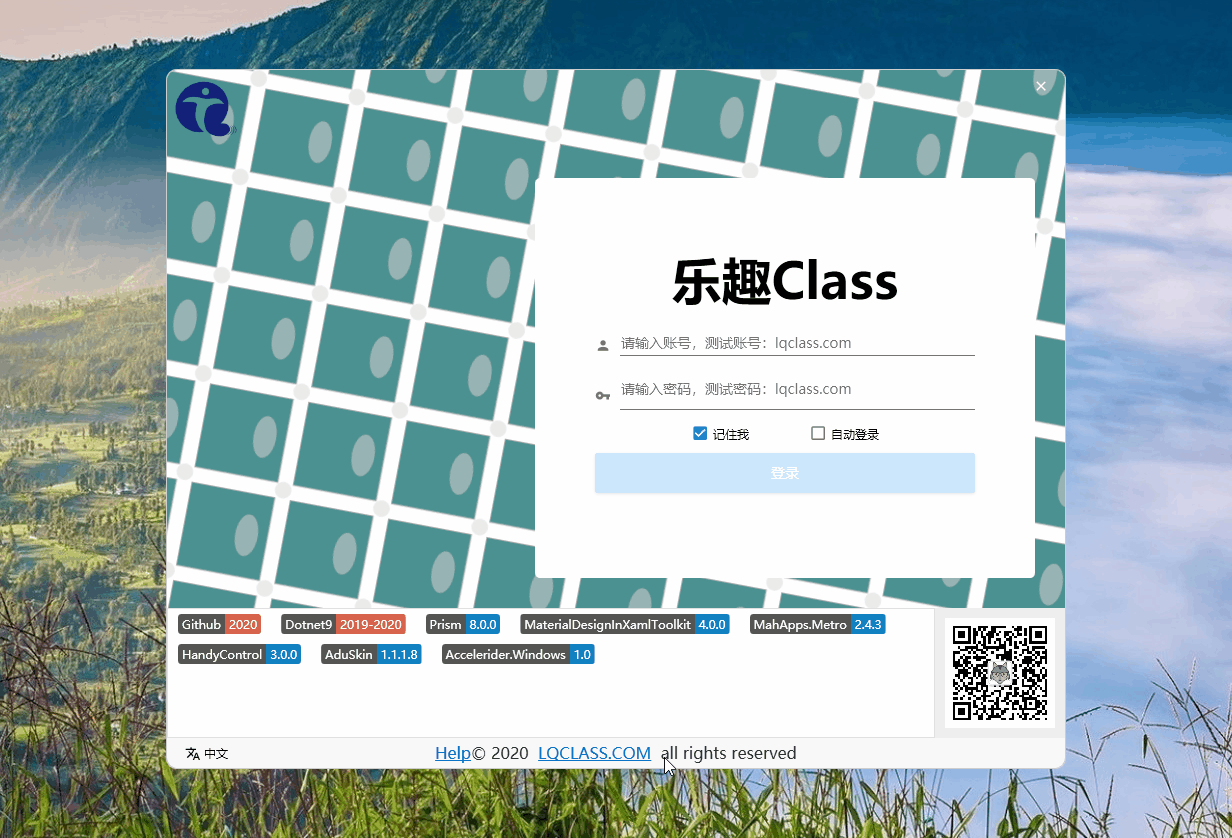Click the blue app logo icon
Viewport: 1232px width, 838px height.
tap(203, 109)
